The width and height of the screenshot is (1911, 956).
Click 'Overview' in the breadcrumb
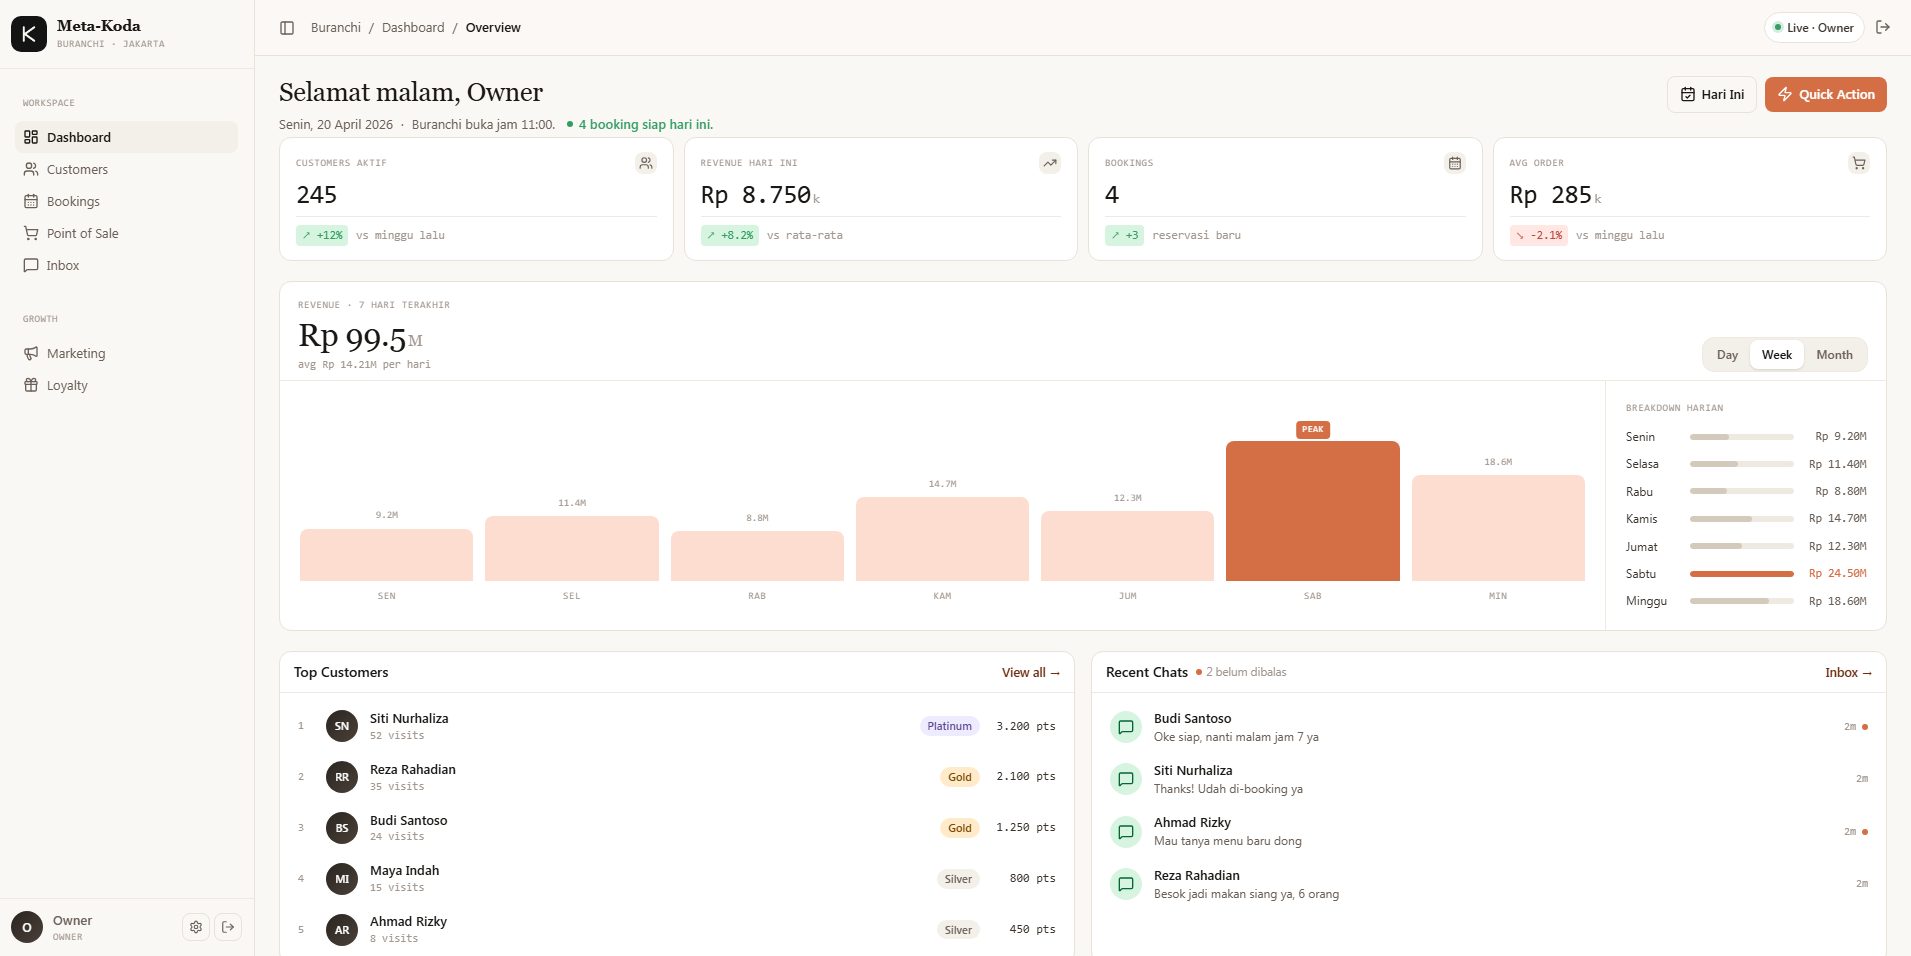[493, 28]
